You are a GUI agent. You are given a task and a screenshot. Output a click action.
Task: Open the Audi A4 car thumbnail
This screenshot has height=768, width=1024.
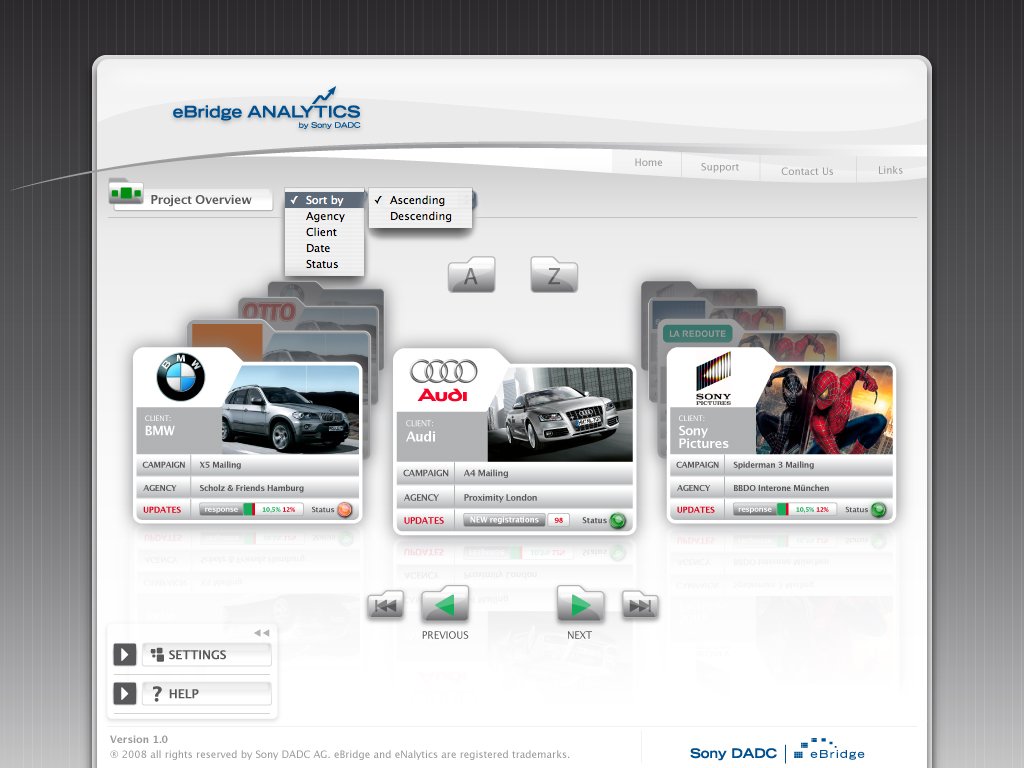tap(560, 414)
